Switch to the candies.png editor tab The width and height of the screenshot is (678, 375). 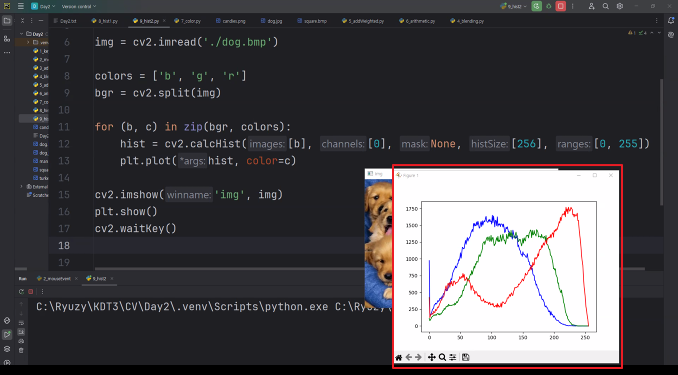coord(230,21)
